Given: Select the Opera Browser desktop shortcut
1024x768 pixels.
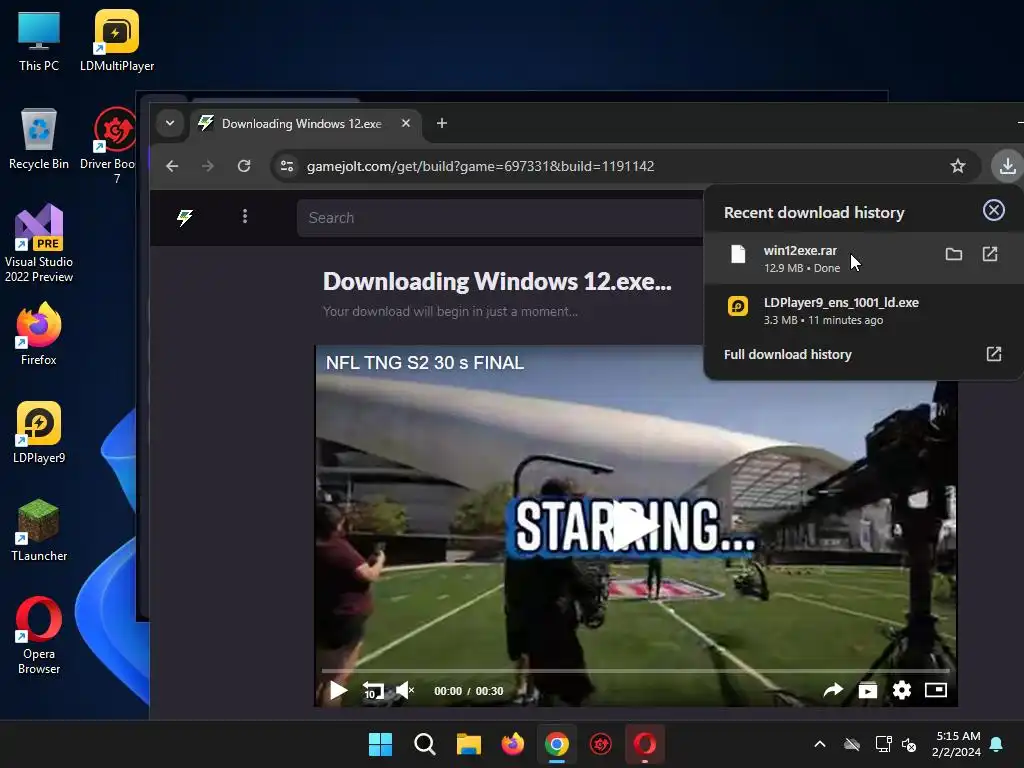Looking at the screenshot, I should click(x=39, y=635).
